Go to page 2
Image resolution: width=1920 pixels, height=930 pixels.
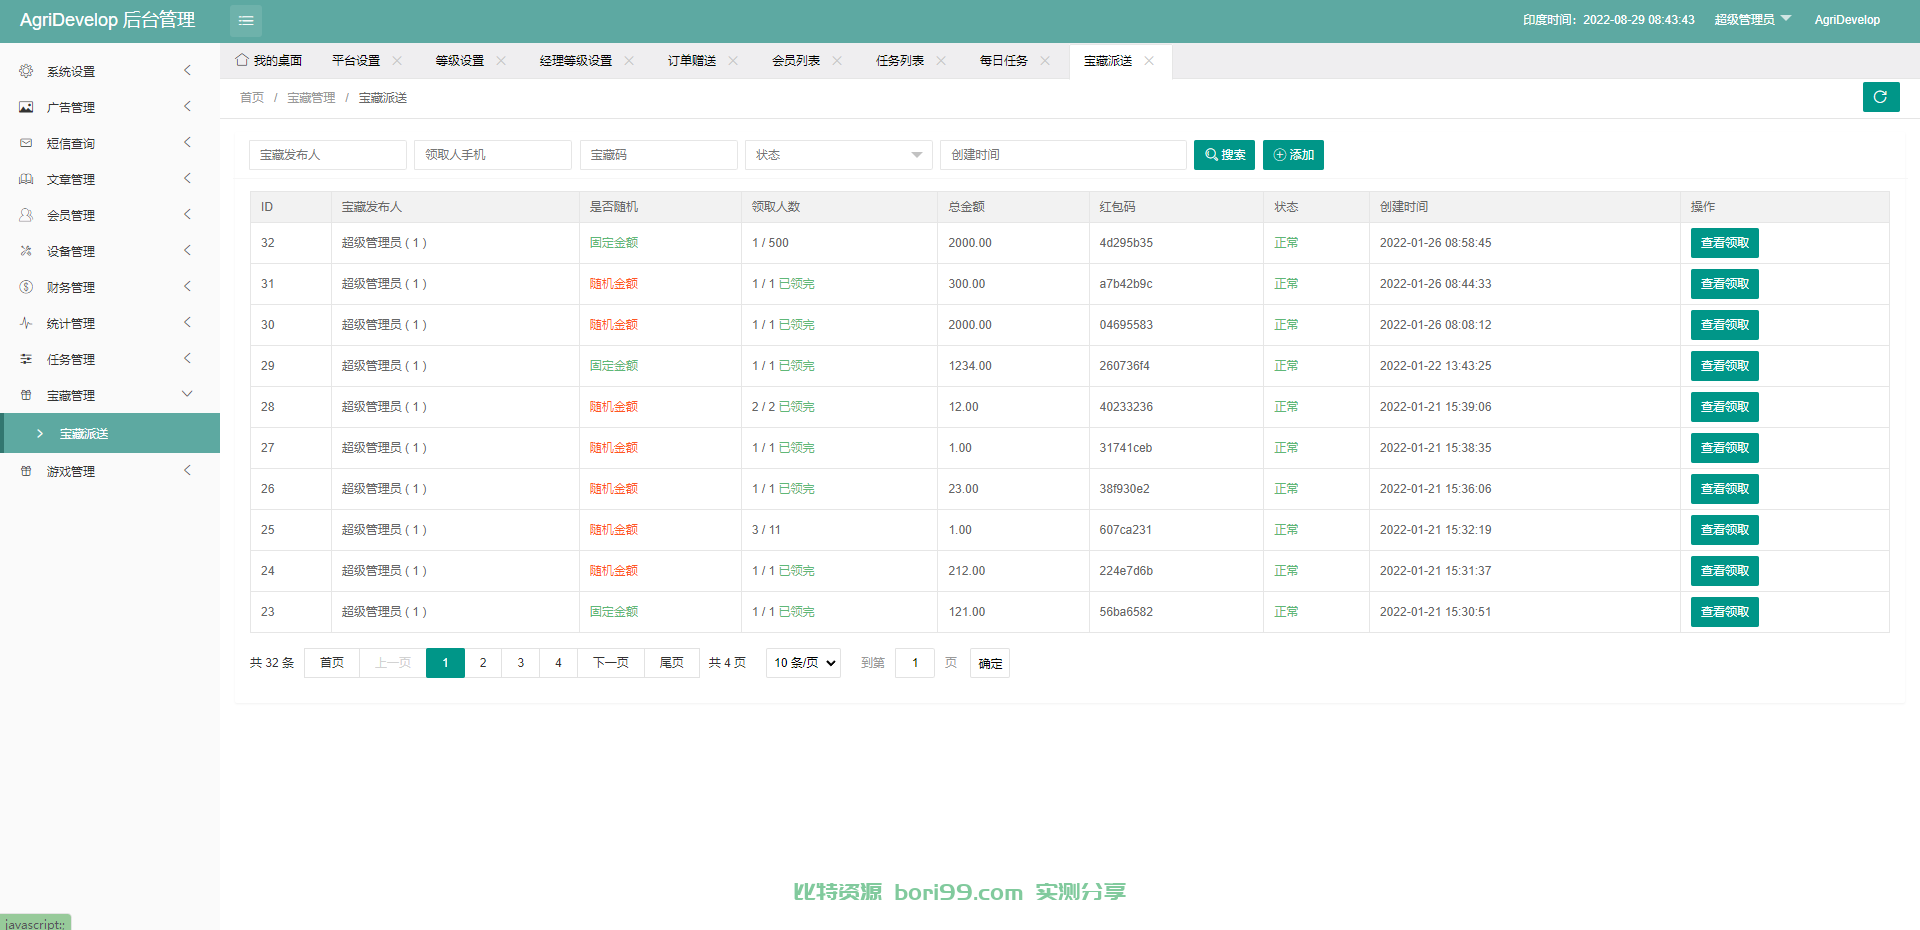pos(483,663)
